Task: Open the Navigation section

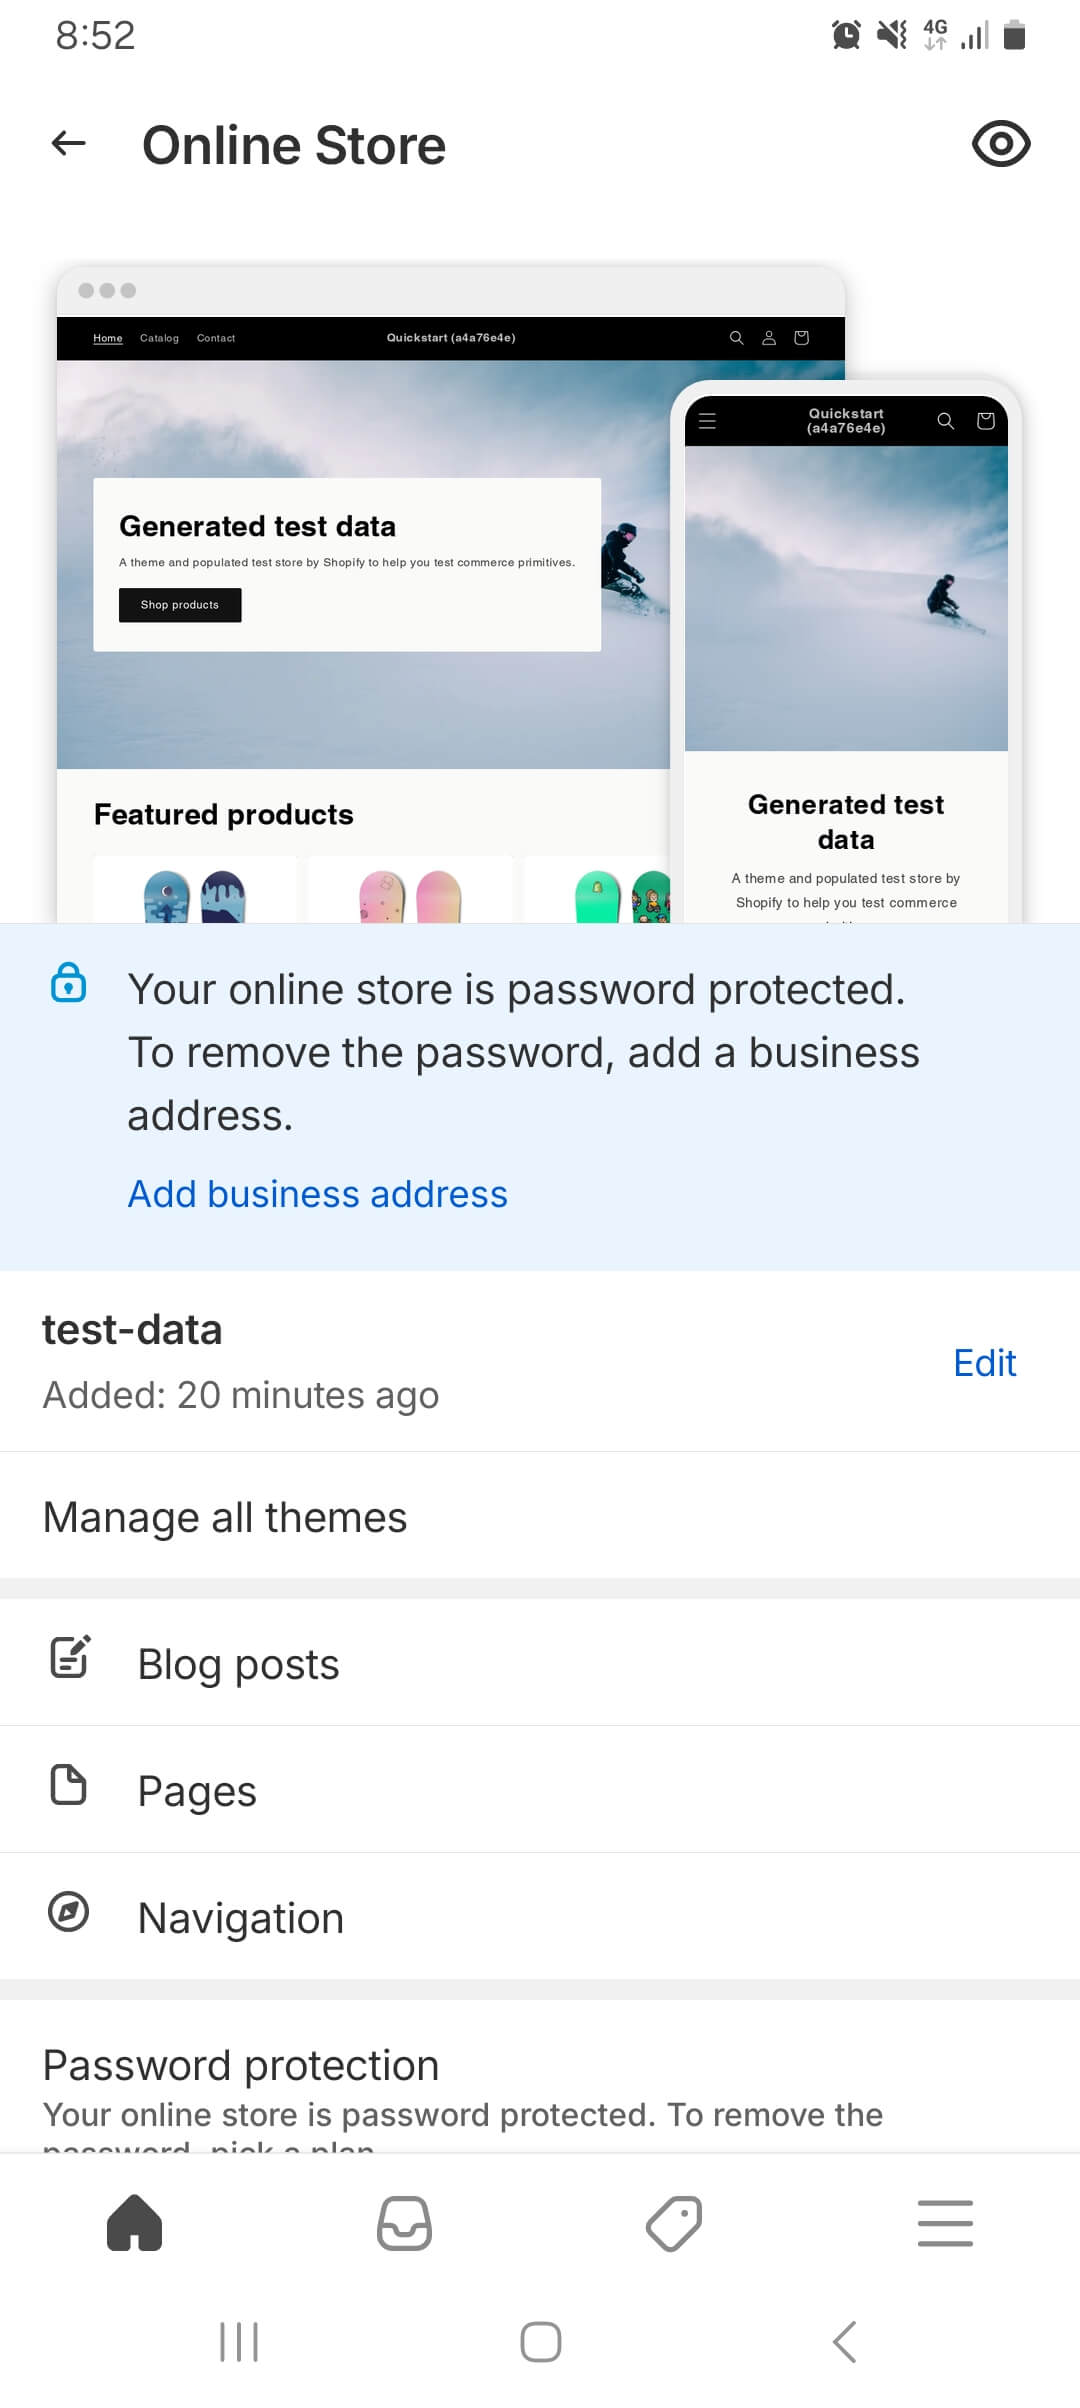Action: pos(240,1918)
